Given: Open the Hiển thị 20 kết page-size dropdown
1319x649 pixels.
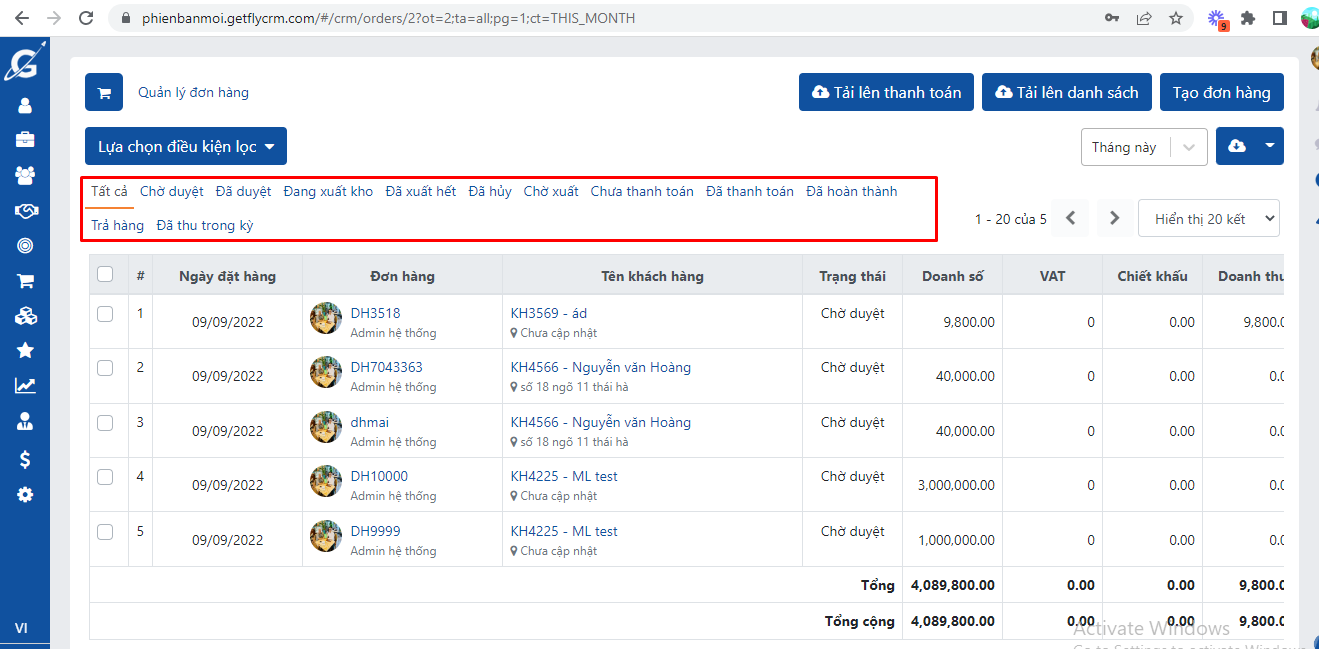Looking at the screenshot, I should click(x=1208, y=218).
